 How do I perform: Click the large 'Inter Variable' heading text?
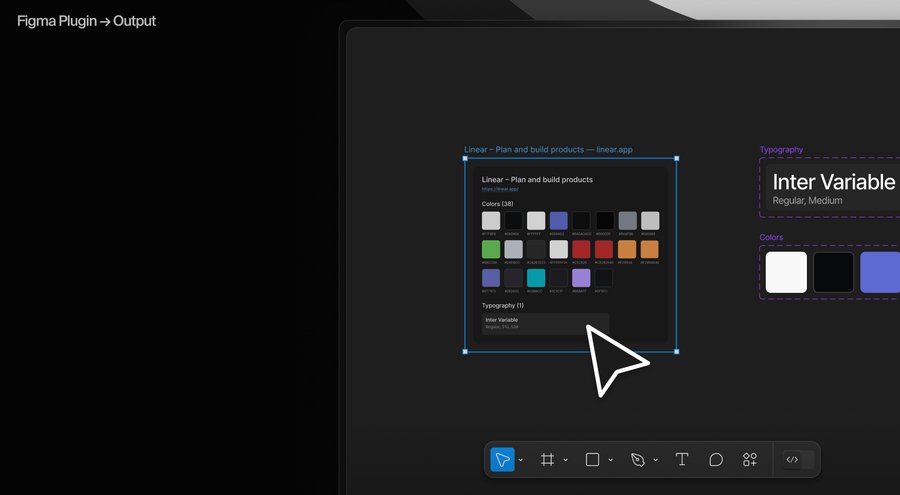833,182
